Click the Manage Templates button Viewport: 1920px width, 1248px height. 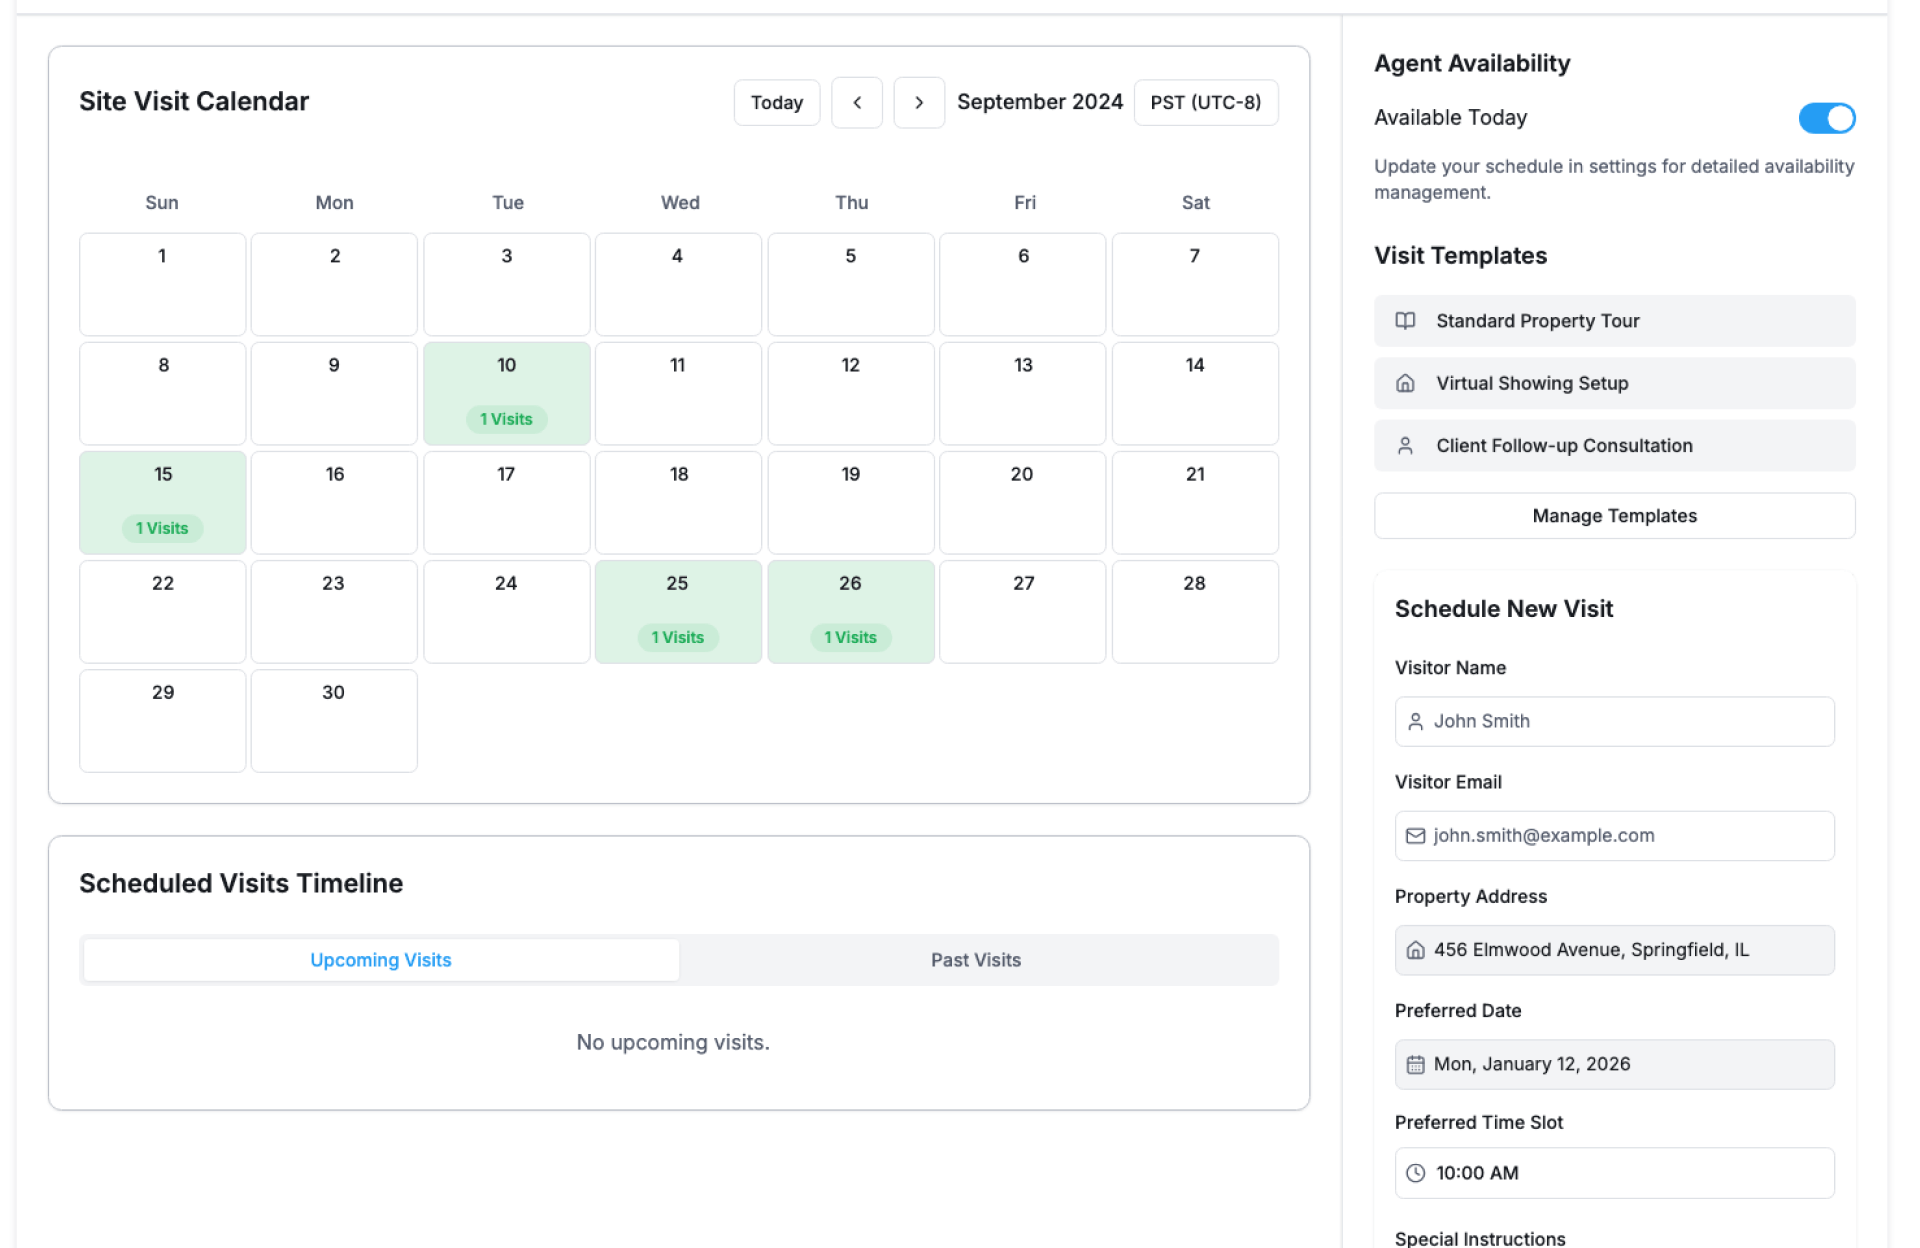(x=1614, y=516)
